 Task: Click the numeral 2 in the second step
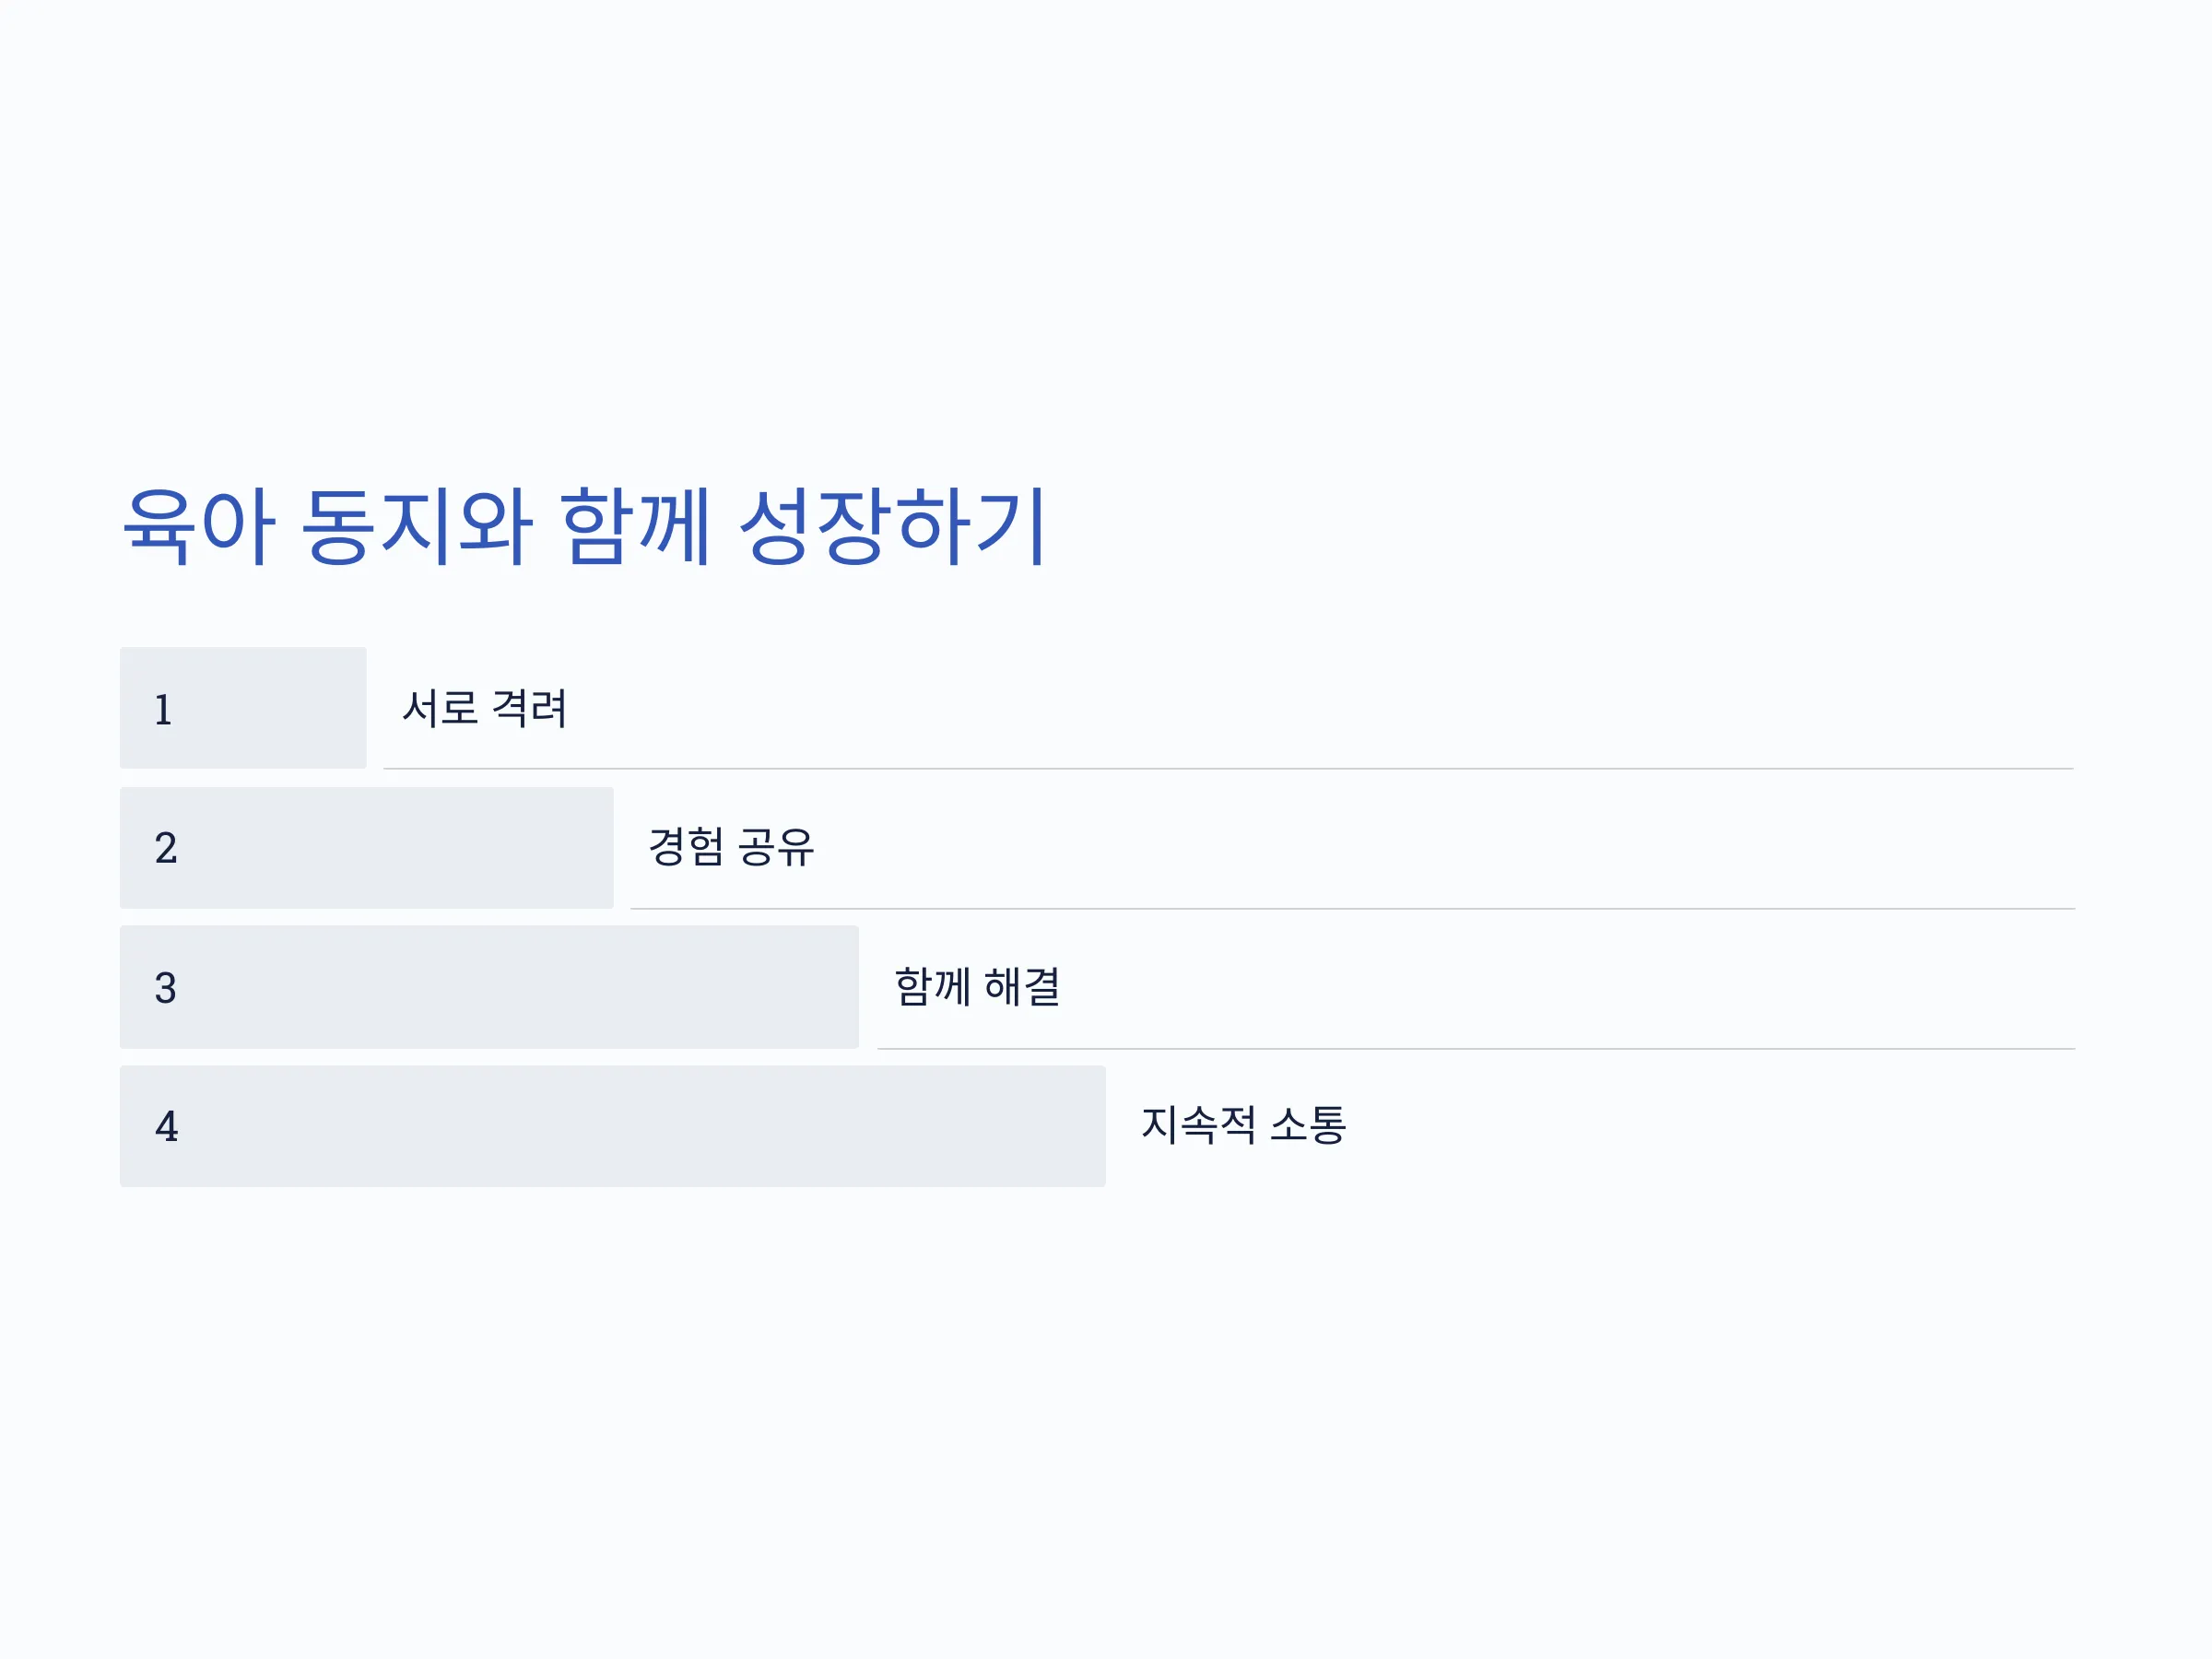pyautogui.click(x=166, y=848)
